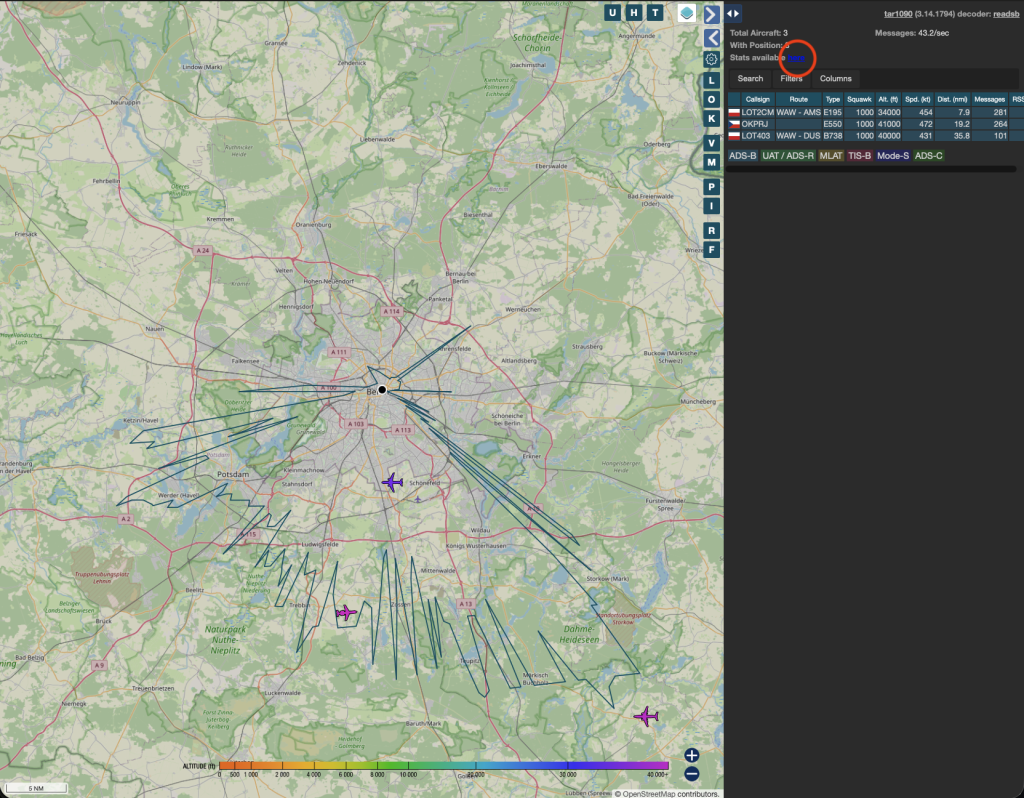Image resolution: width=1024 pixels, height=798 pixels.
Task: Click the L sidebar icon for labels
Action: (x=711, y=80)
